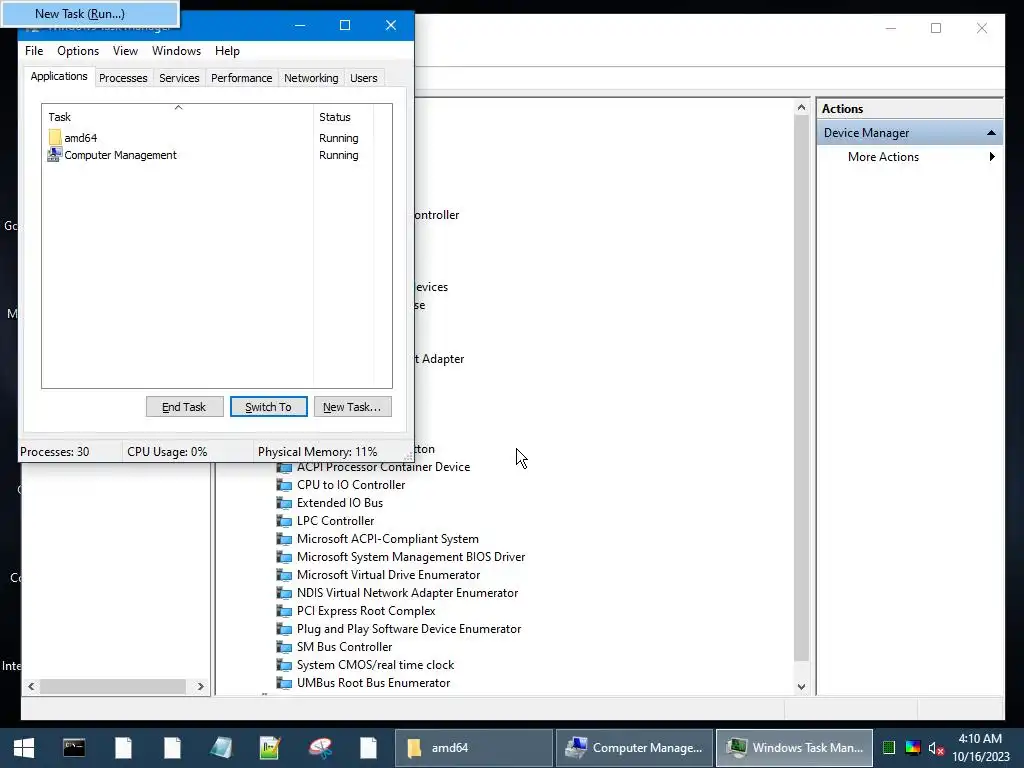Switch to the Users tab

point(364,78)
